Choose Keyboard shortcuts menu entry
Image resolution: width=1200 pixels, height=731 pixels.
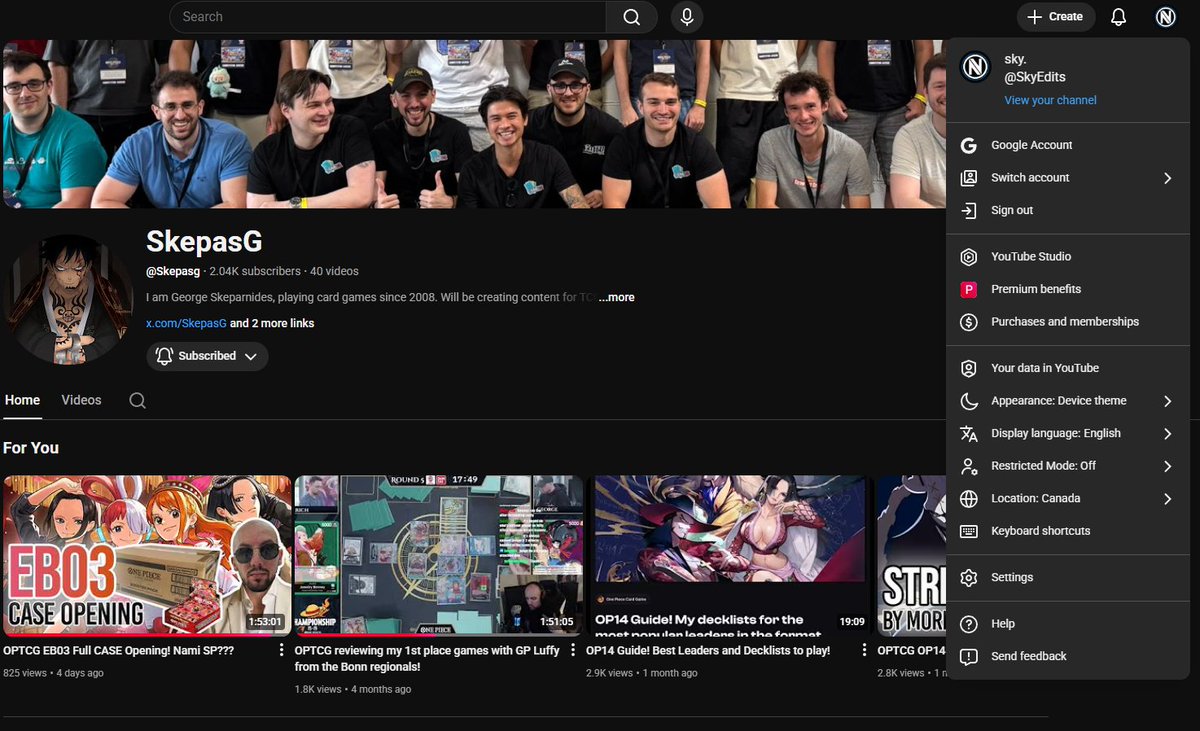pyautogui.click(x=1068, y=531)
